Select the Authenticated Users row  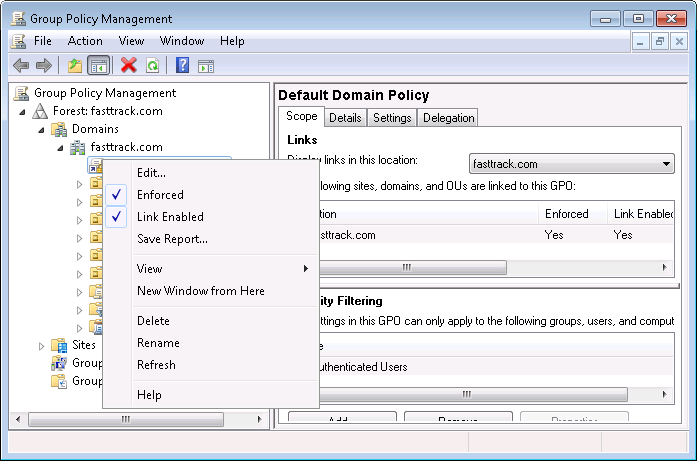pyautogui.click(x=496, y=367)
